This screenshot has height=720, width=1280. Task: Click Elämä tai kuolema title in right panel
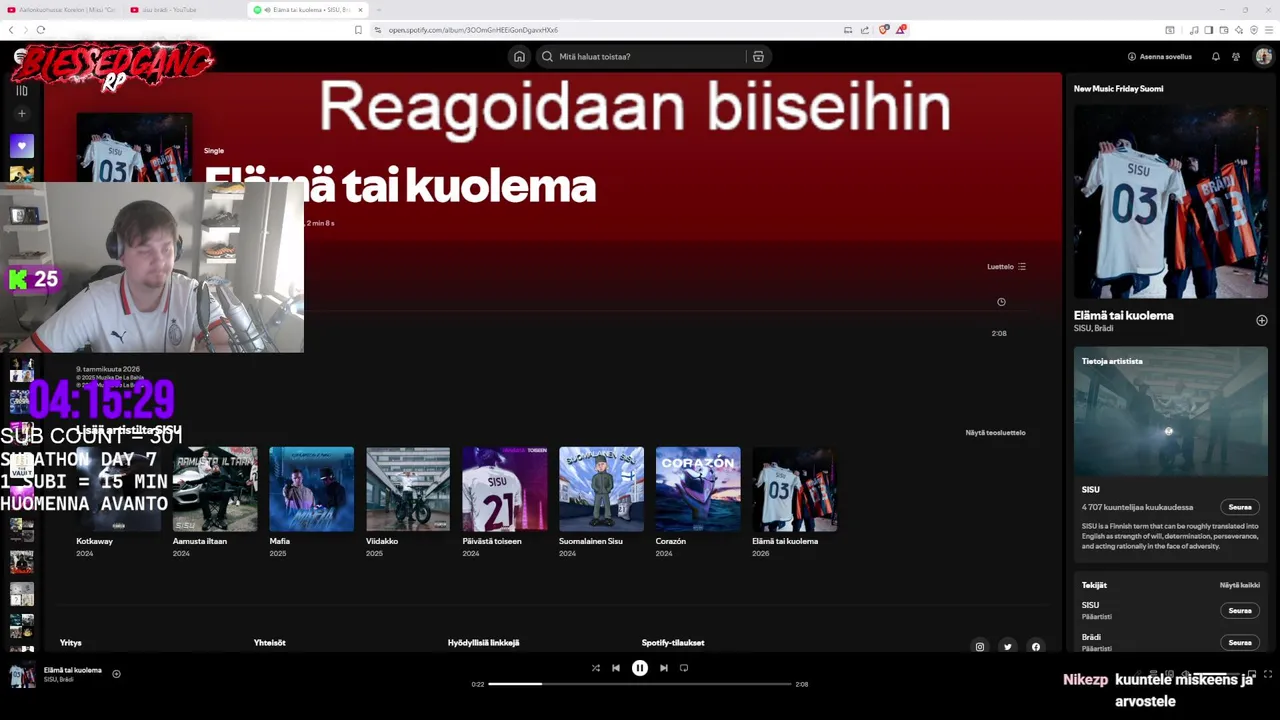(x=1124, y=315)
